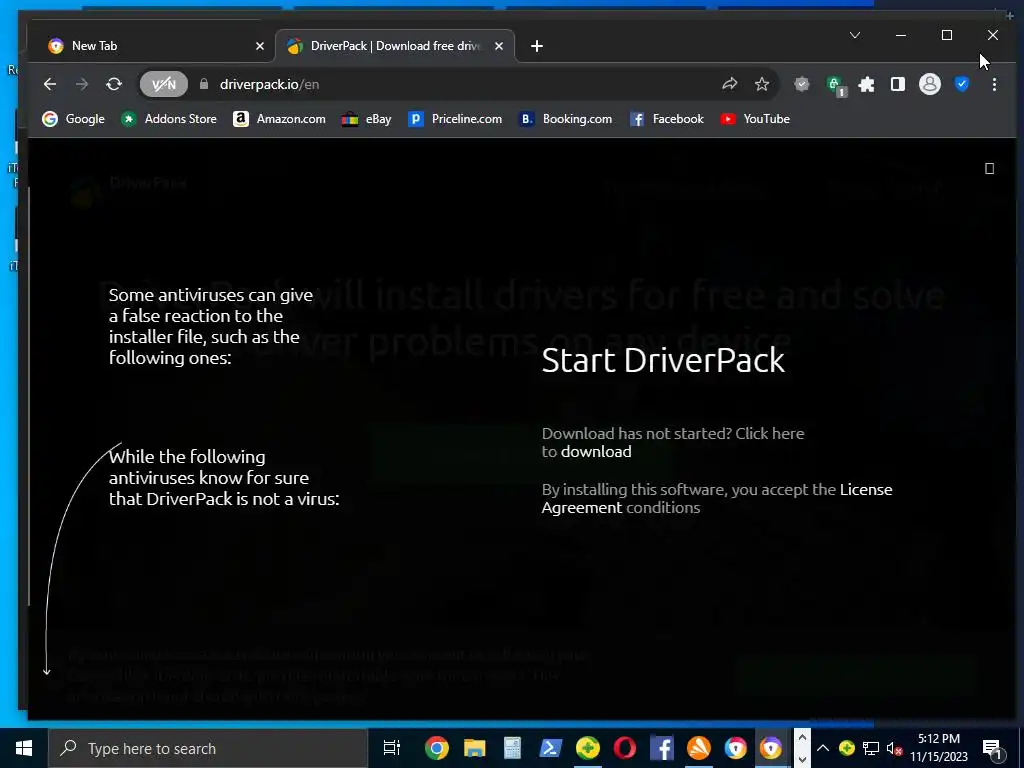Open the Booking.com bookmark
1024x768 pixels.
pyautogui.click(x=566, y=119)
